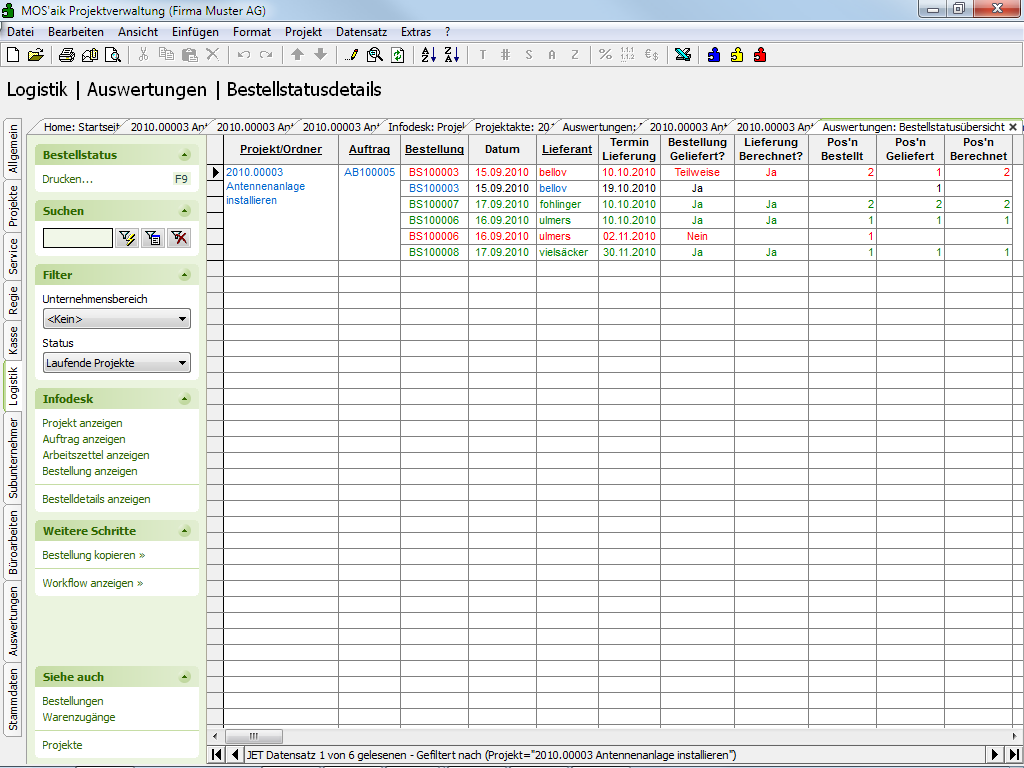
Task: Move to next record with down arrow
Action: coord(321,56)
